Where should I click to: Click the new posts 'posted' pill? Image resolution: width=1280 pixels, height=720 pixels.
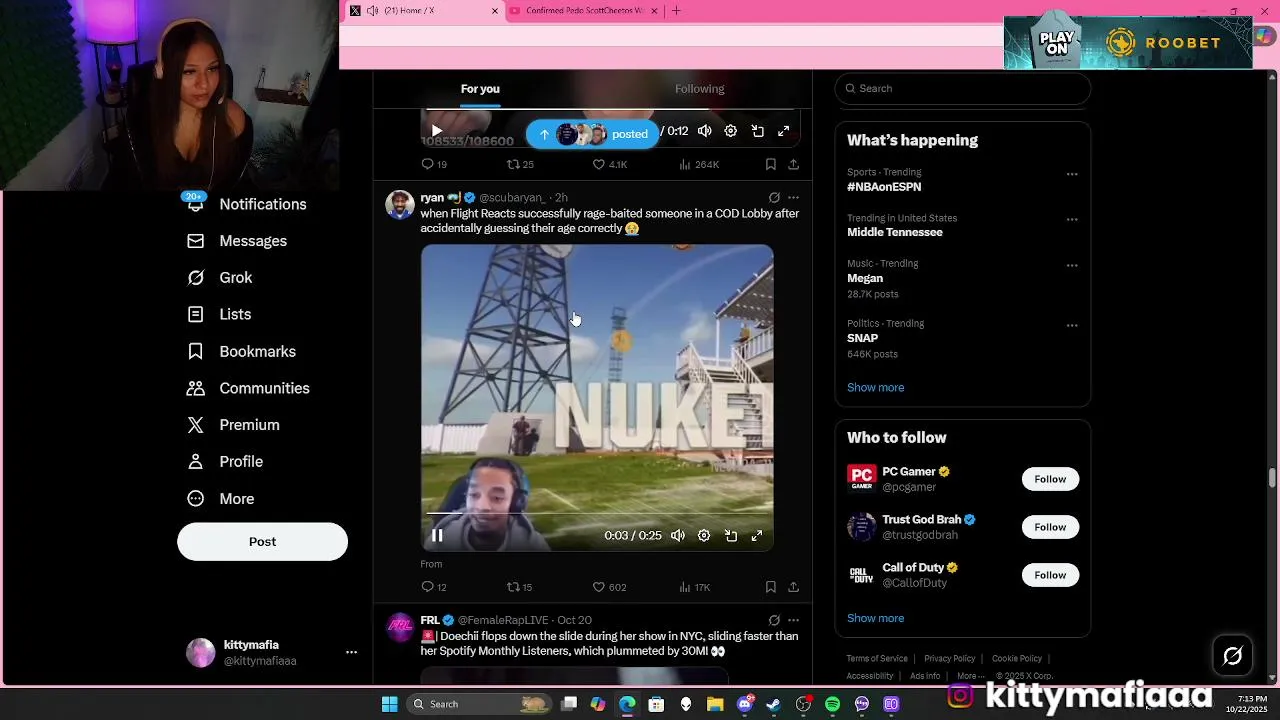pos(592,134)
